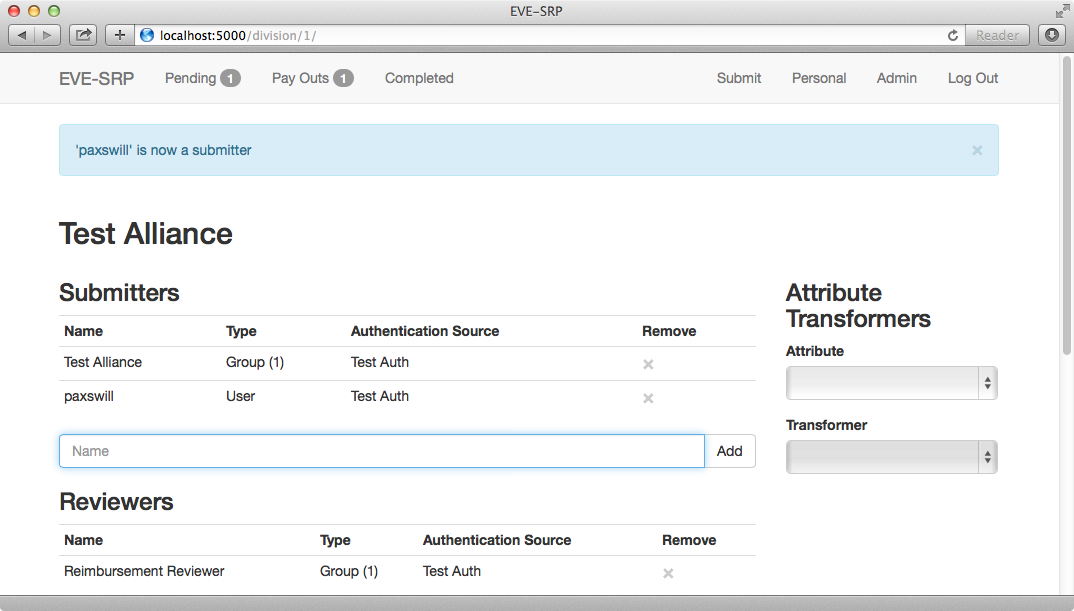Remove Test Alliance from submitters
Screen dimensions: 1074x611
[x=648, y=364]
